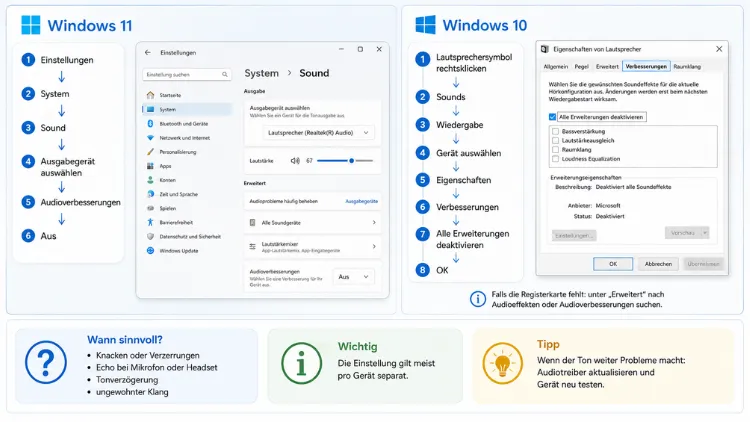Uncheck Alle Erweiterungen deaktivieren checkbox
The height and width of the screenshot is (422, 750).
pos(552,117)
